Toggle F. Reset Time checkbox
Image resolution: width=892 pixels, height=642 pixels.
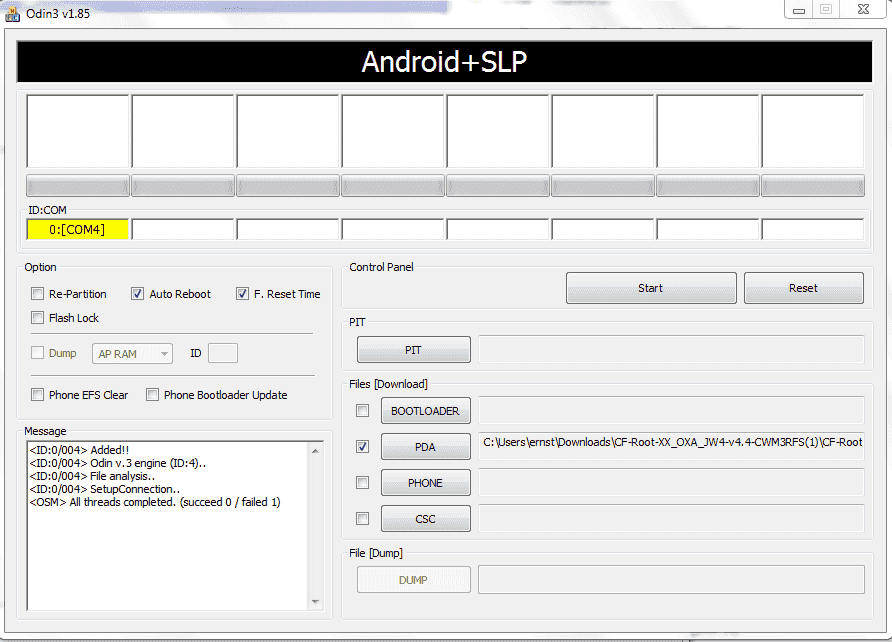click(242, 294)
